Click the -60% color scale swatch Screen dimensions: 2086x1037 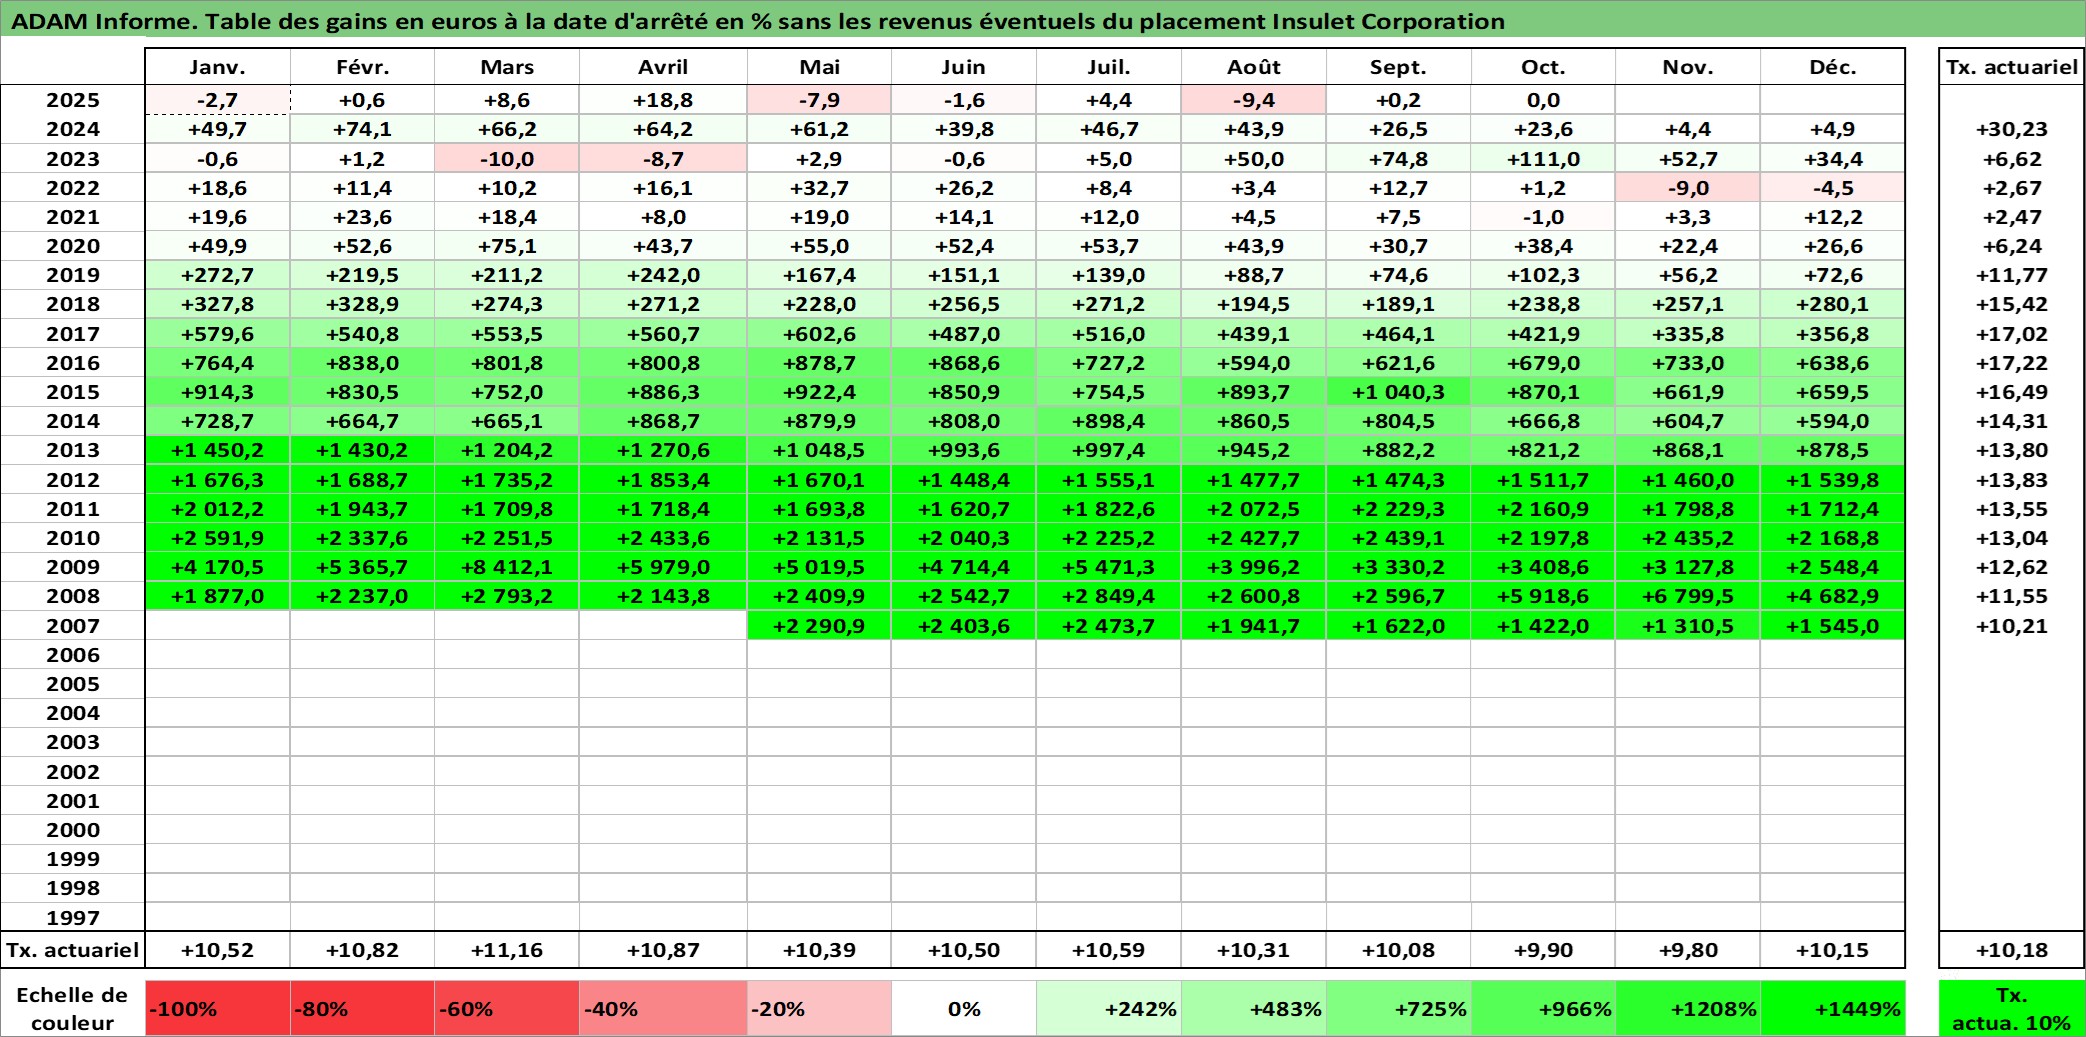pyautogui.click(x=507, y=1008)
